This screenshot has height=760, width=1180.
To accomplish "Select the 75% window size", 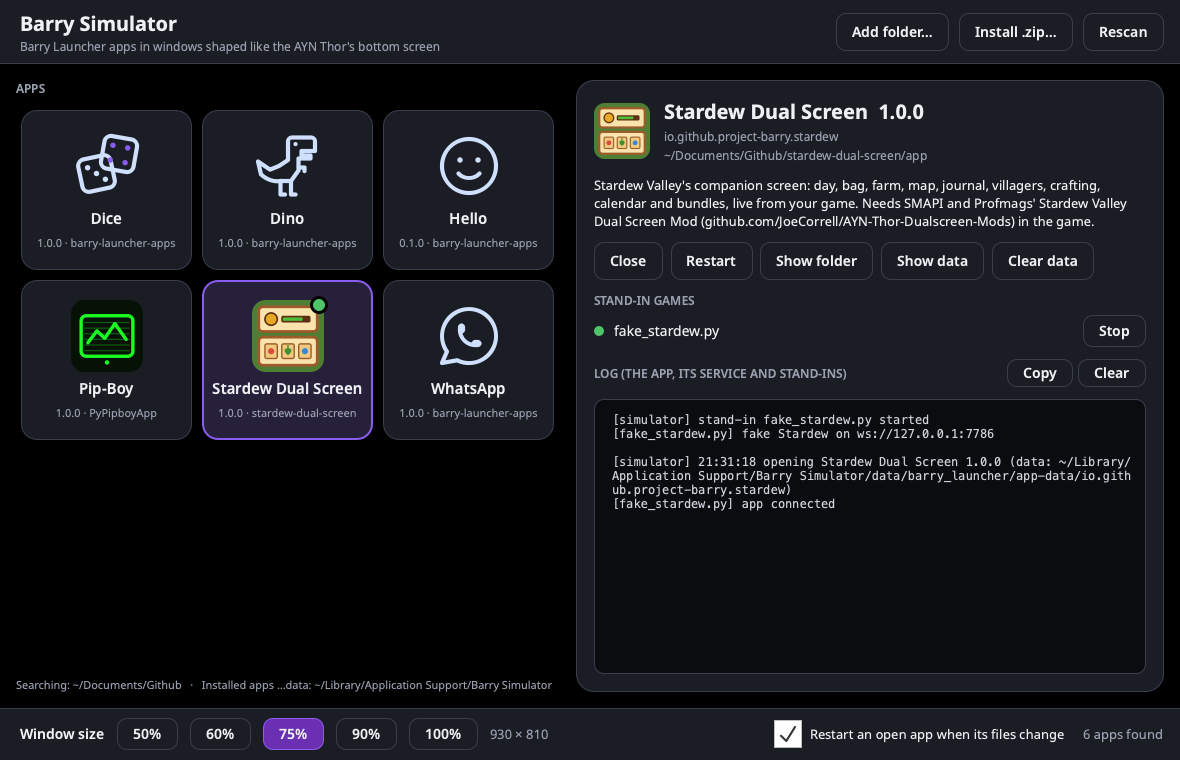I will coord(293,734).
